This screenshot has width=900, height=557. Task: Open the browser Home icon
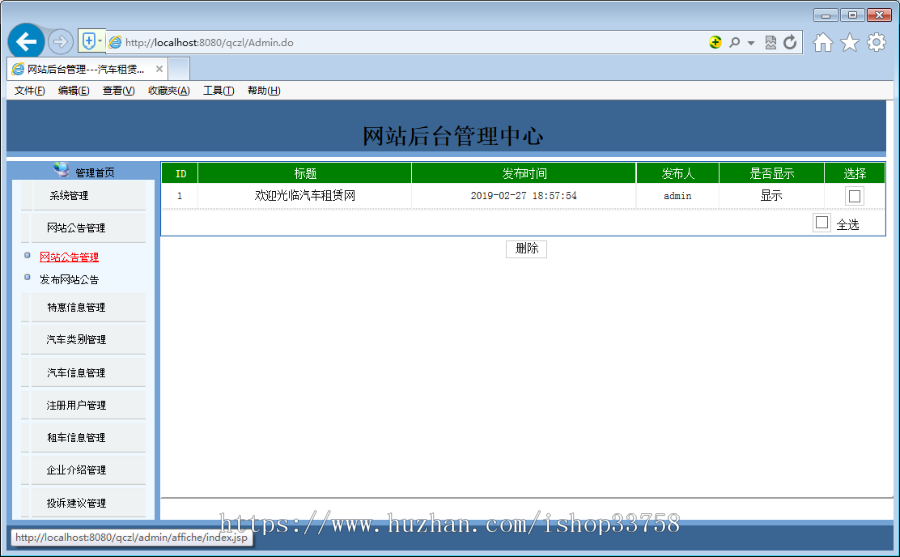click(823, 42)
